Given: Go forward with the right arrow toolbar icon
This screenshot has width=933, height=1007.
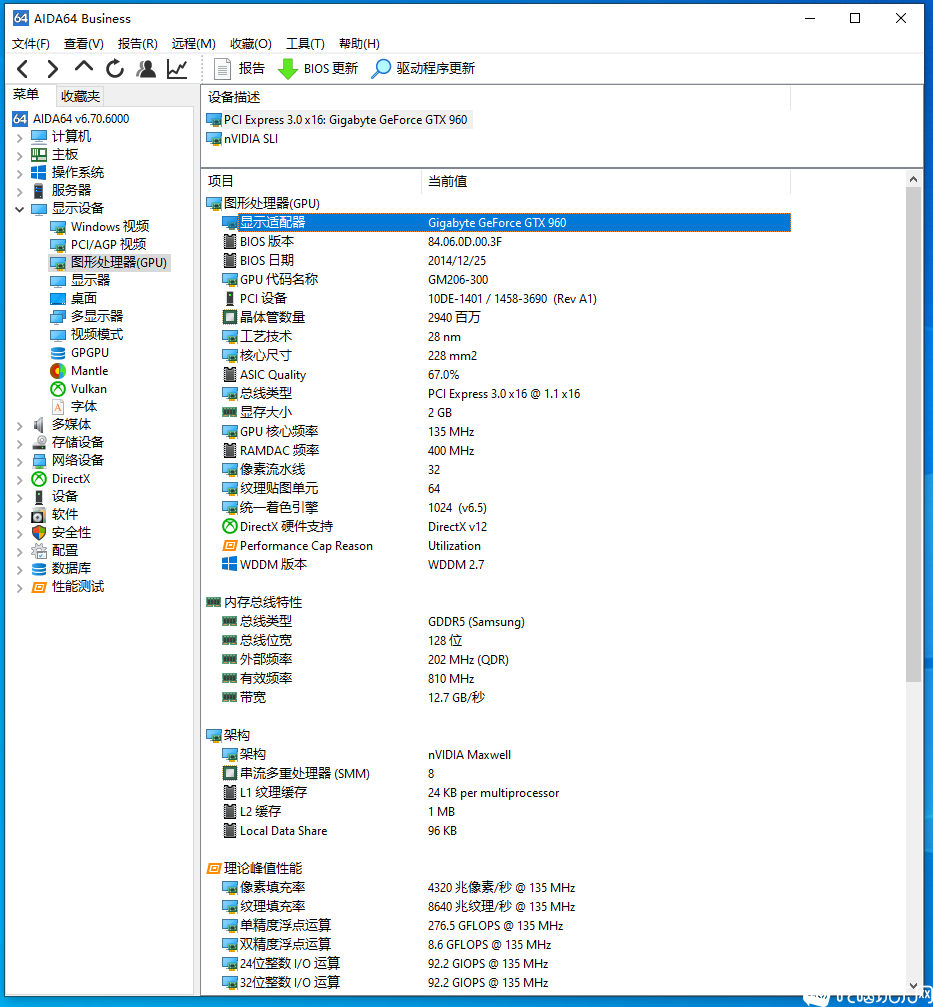Looking at the screenshot, I should point(53,69).
